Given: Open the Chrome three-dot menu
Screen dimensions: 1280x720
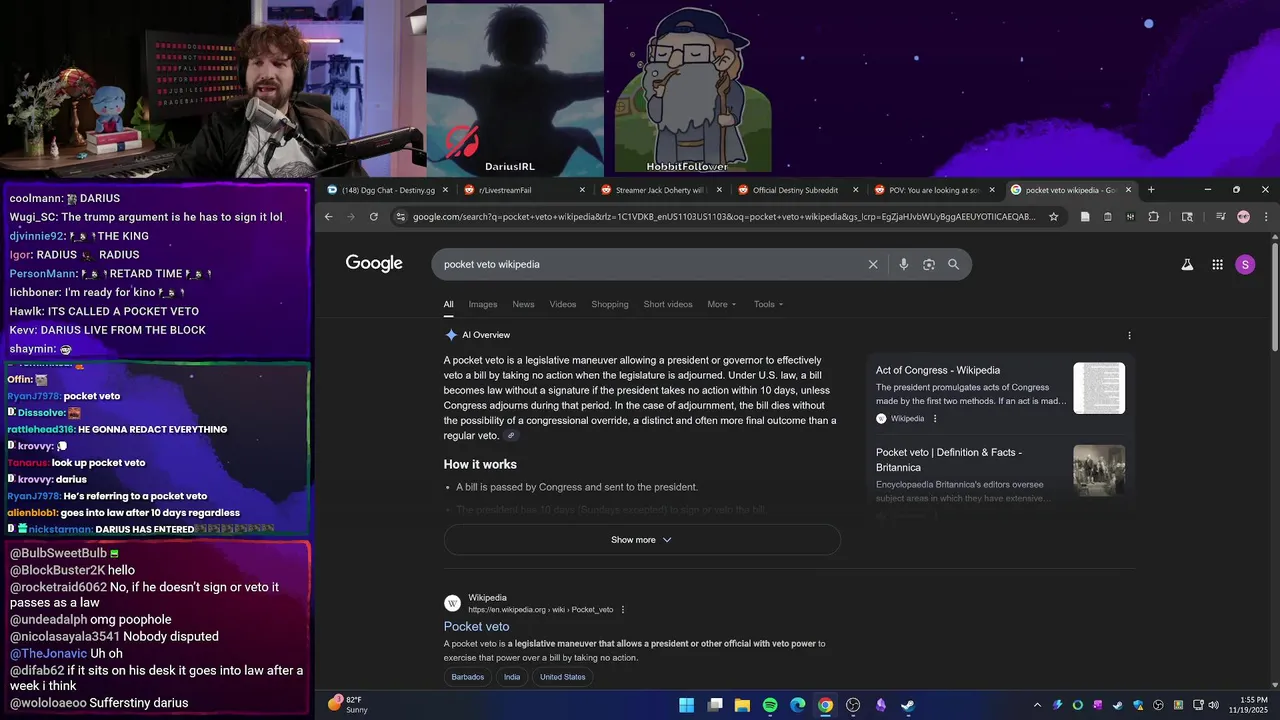Looking at the screenshot, I should (x=1266, y=217).
